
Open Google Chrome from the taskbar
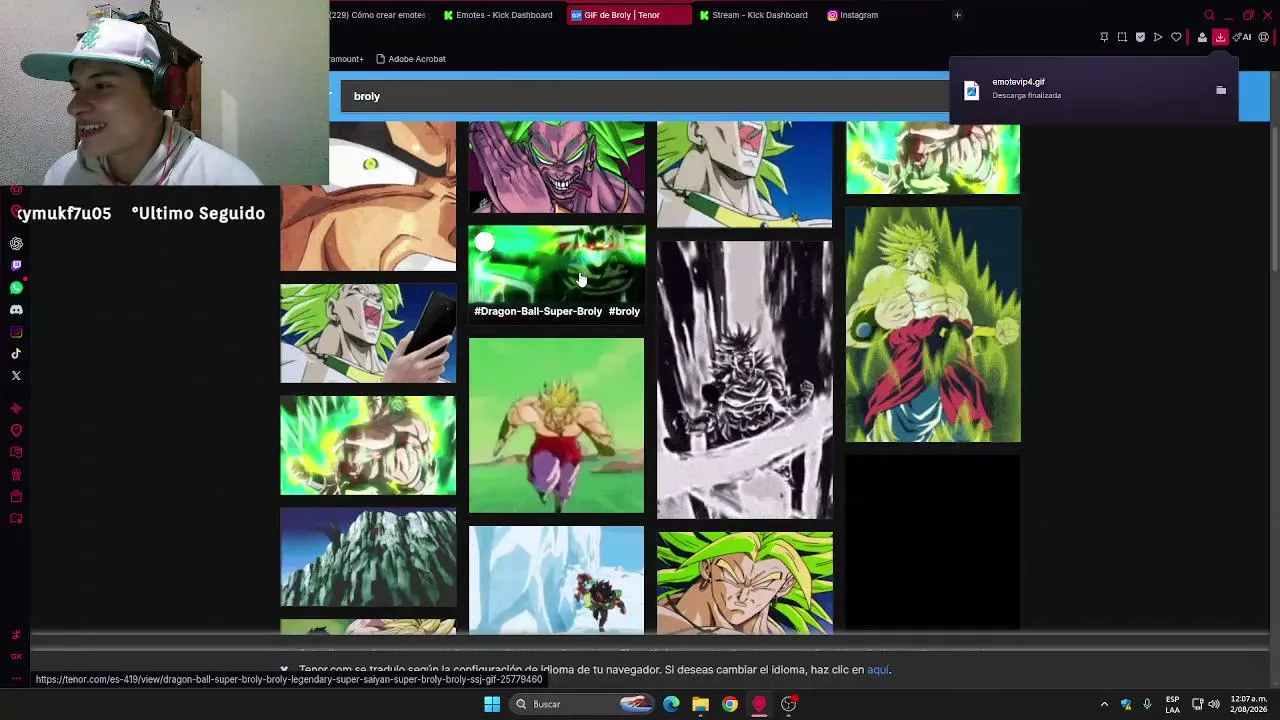pos(730,704)
